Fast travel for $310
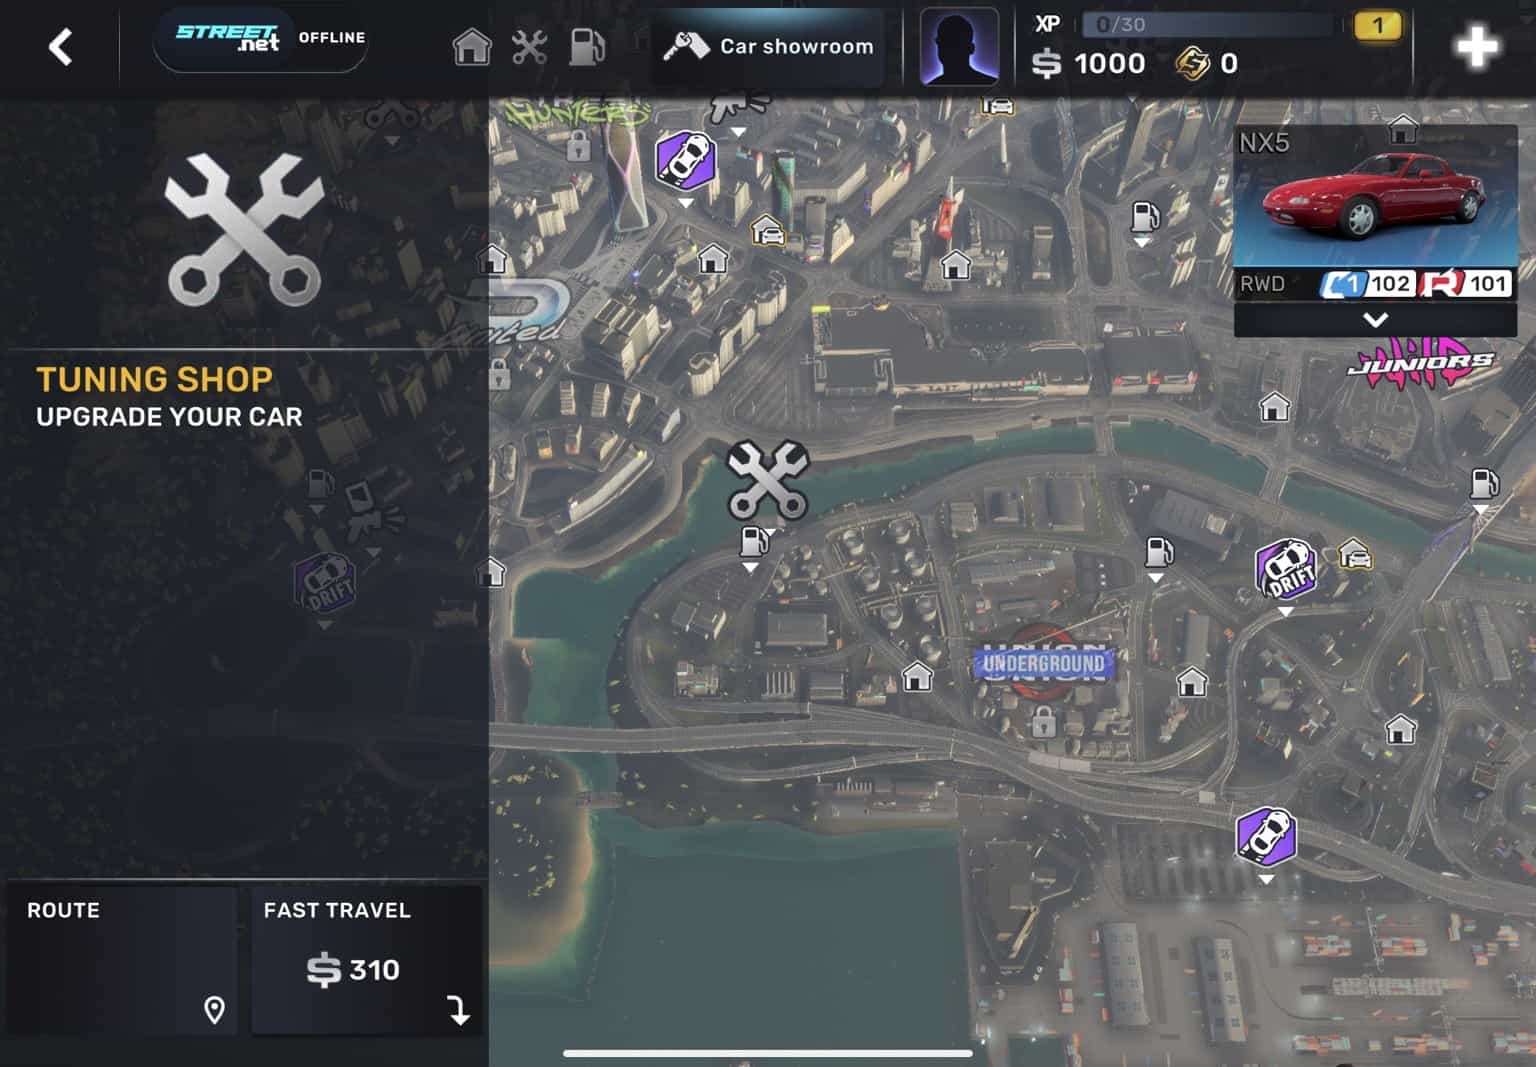Viewport: 1536px width, 1067px height. [x=366, y=960]
